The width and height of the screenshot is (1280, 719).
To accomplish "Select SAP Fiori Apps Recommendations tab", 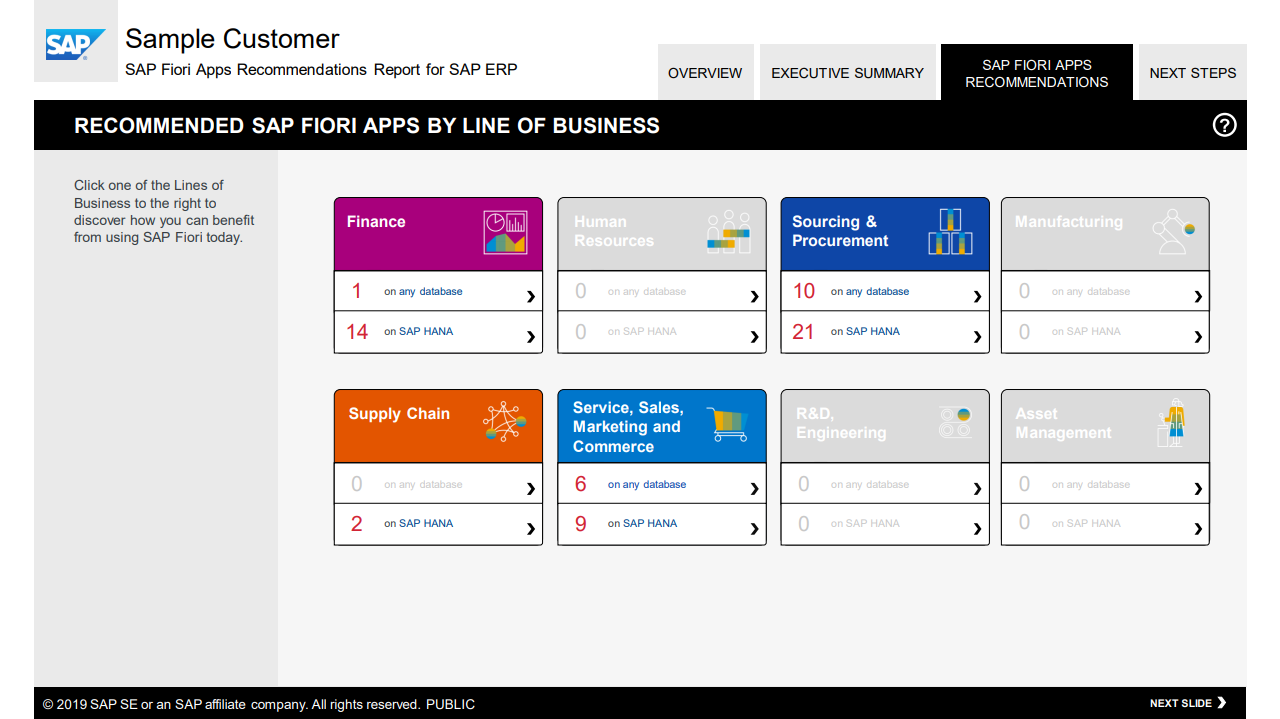I will pos(1037,72).
